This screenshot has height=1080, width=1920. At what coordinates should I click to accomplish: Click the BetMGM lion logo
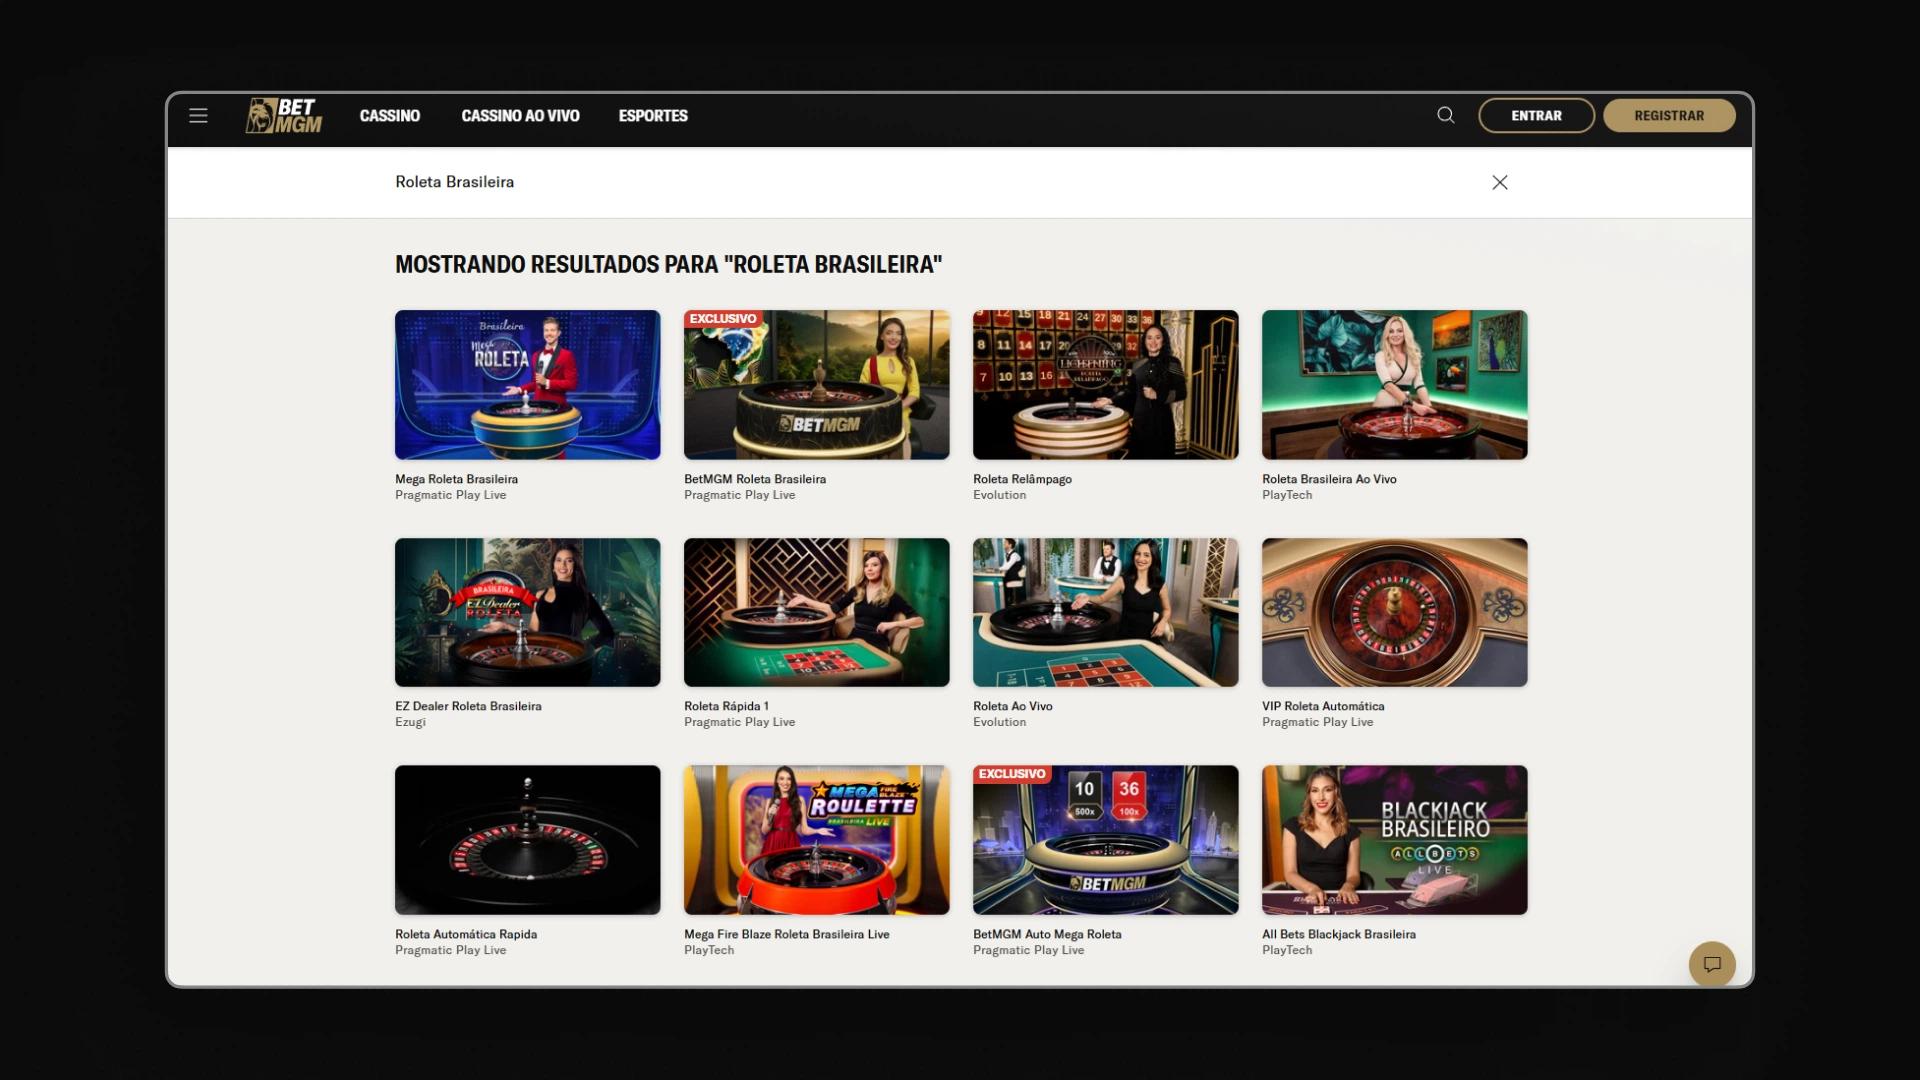tap(284, 116)
